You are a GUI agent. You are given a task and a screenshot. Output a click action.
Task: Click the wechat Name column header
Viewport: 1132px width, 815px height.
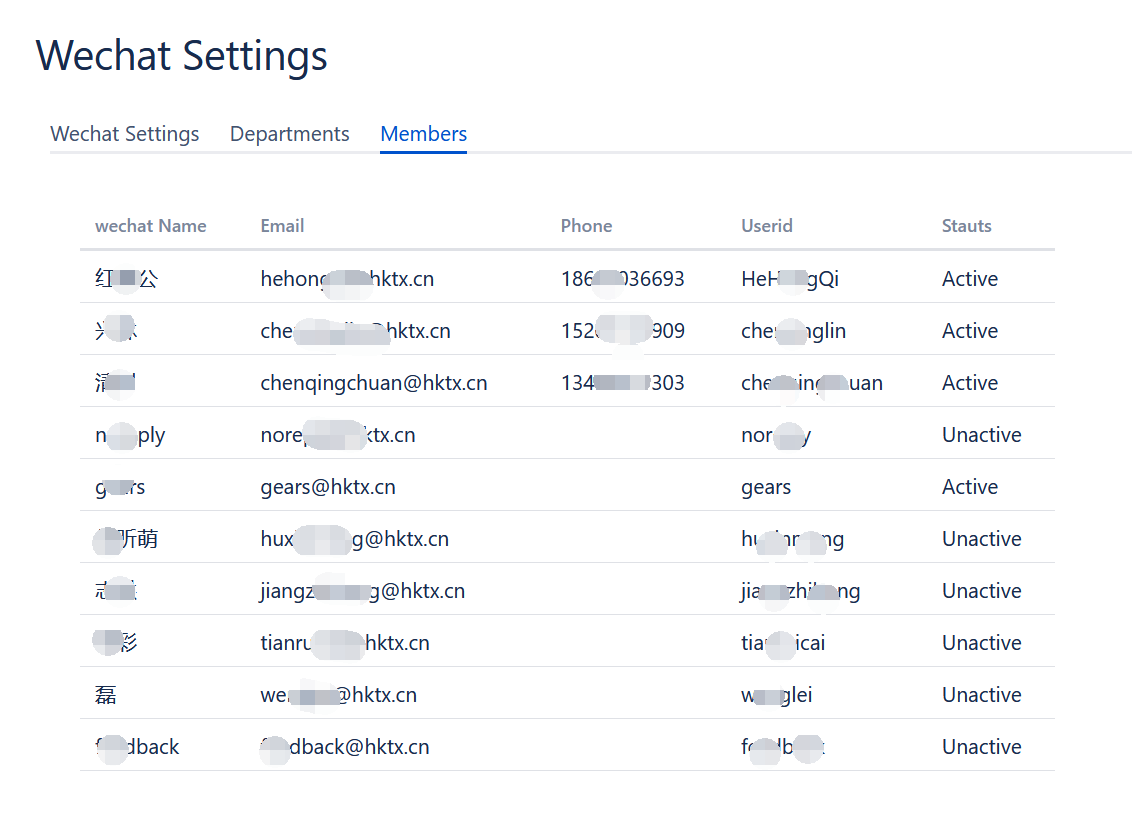point(150,226)
